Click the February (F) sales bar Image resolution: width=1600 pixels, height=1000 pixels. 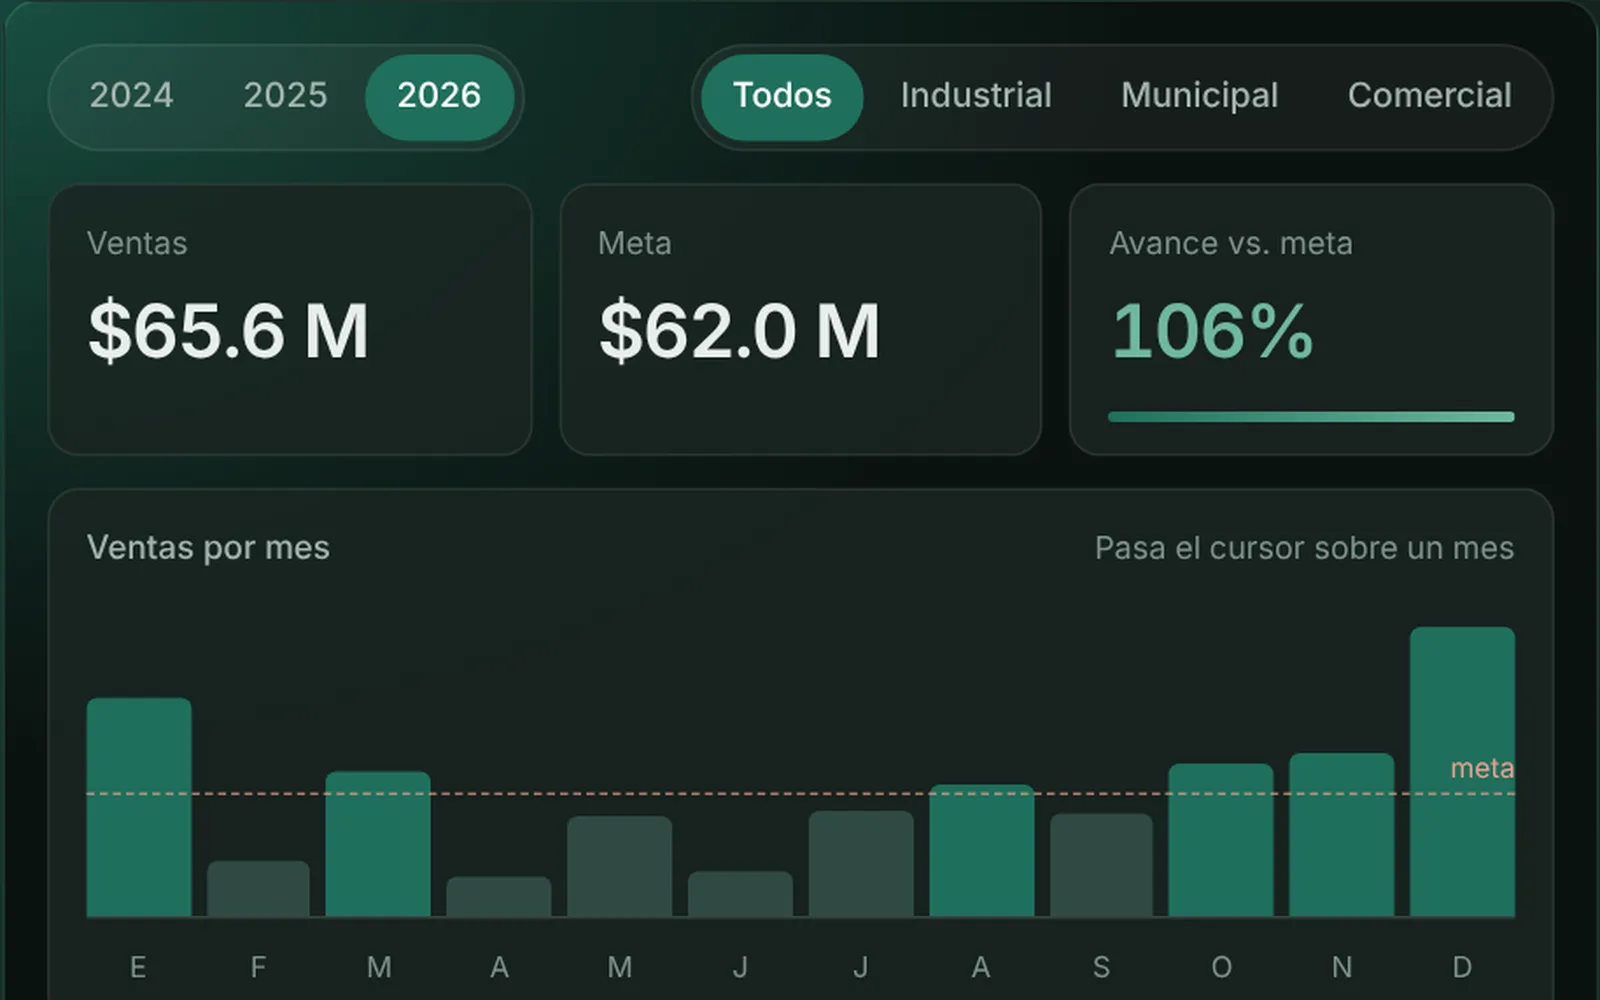point(258,889)
